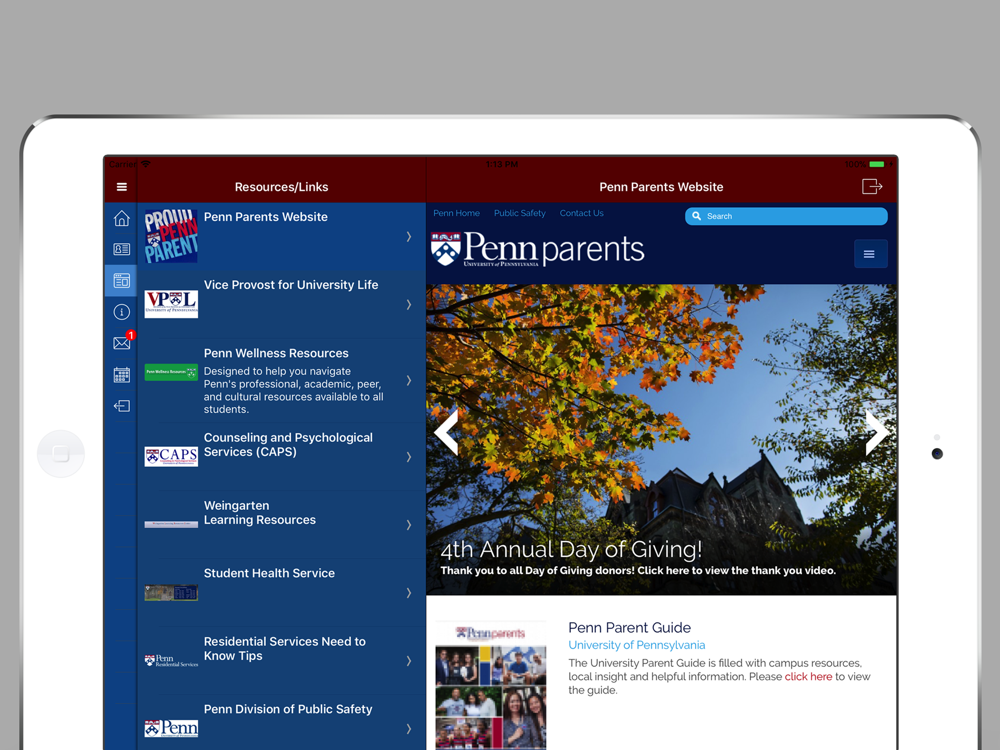Follow the red 'click here' guide link
The image size is (1000, 750).
808,677
